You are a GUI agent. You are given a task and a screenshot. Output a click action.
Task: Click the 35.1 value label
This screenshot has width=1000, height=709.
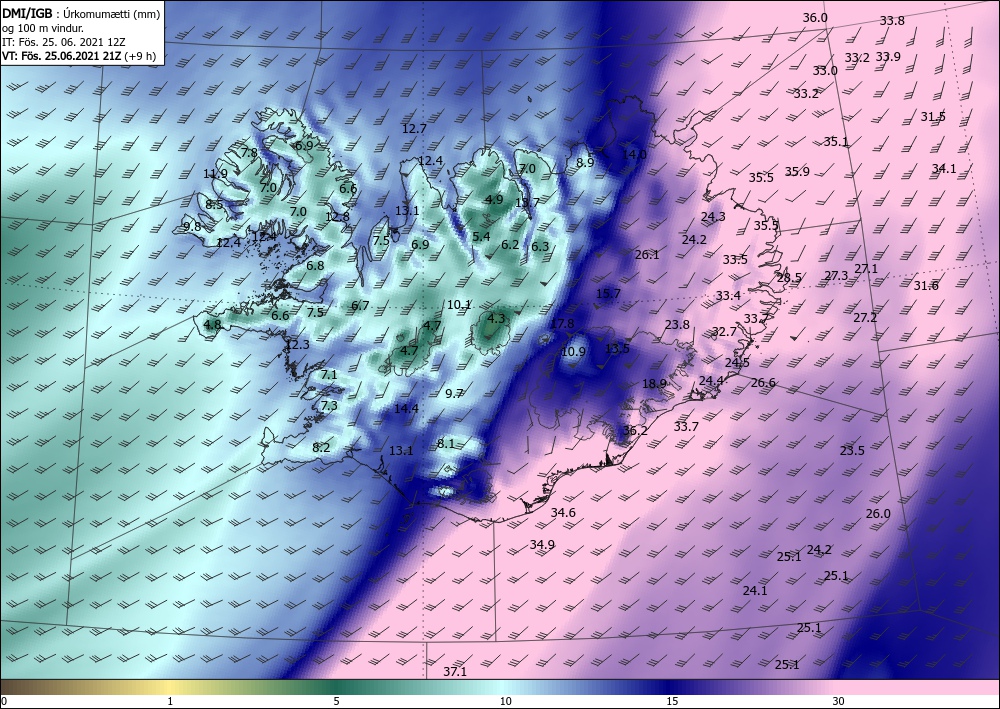pos(835,142)
